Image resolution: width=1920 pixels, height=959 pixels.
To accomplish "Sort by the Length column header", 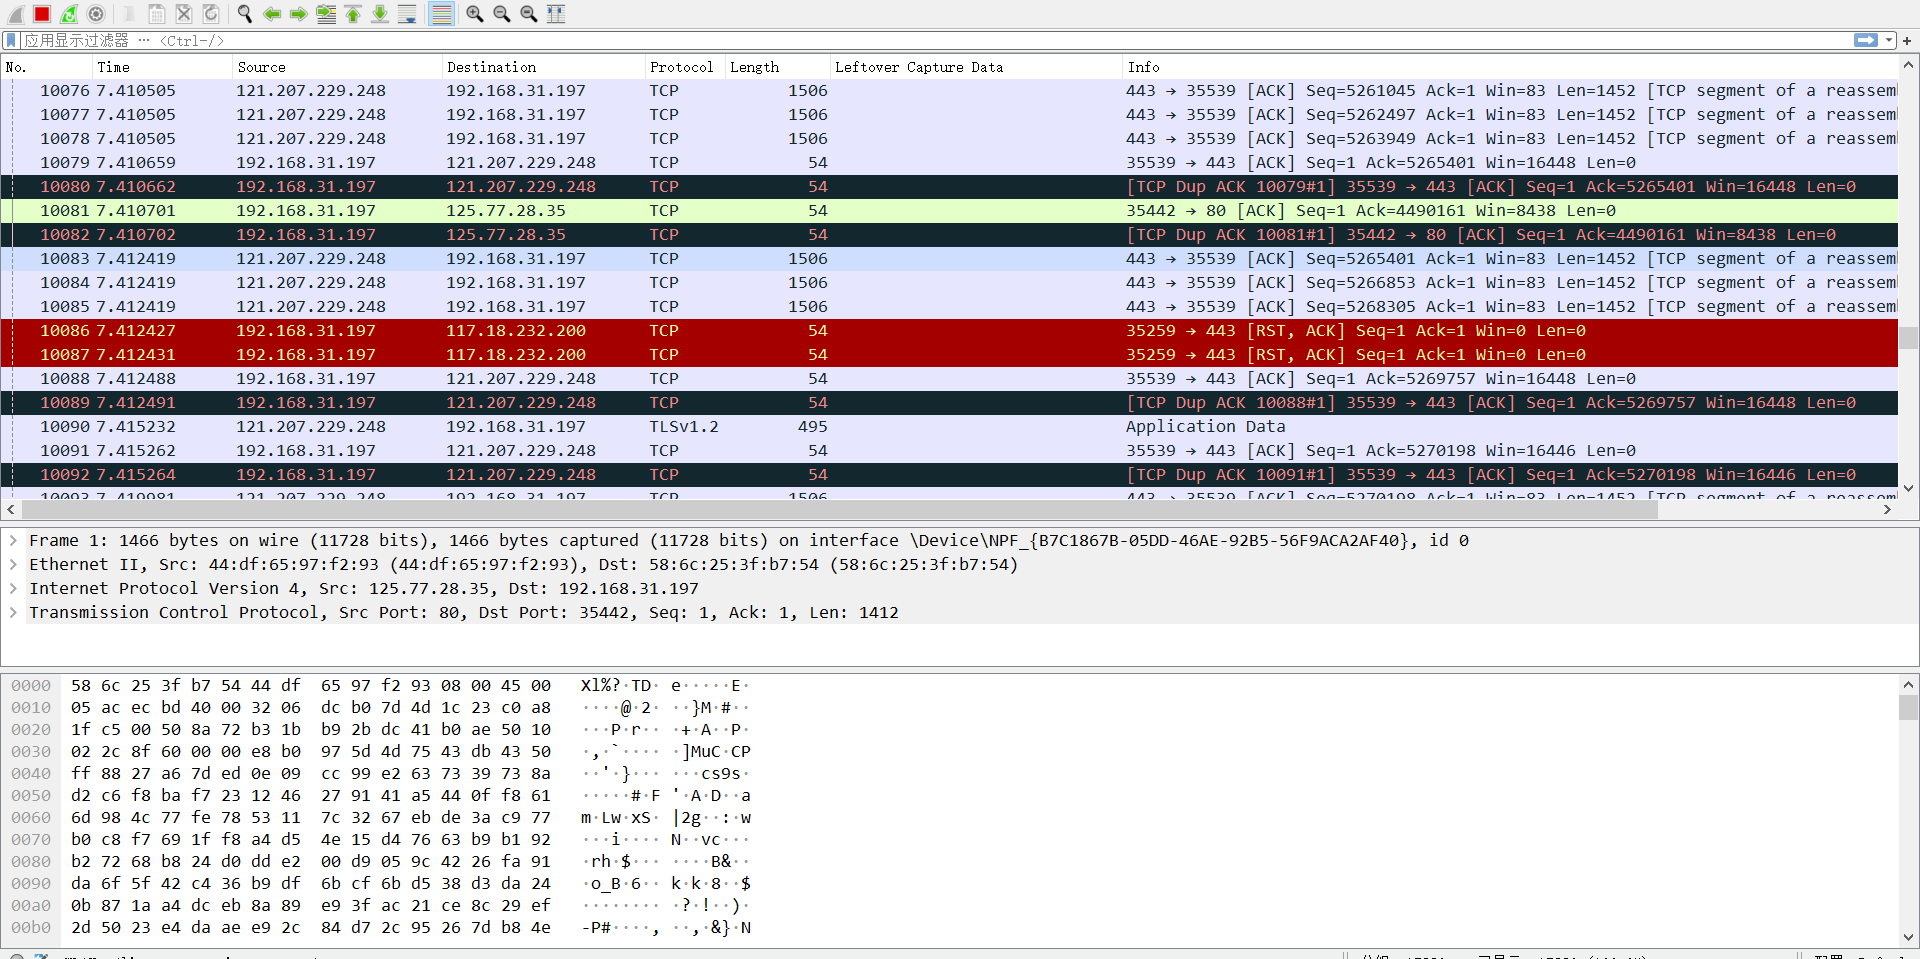I will pyautogui.click(x=778, y=67).
